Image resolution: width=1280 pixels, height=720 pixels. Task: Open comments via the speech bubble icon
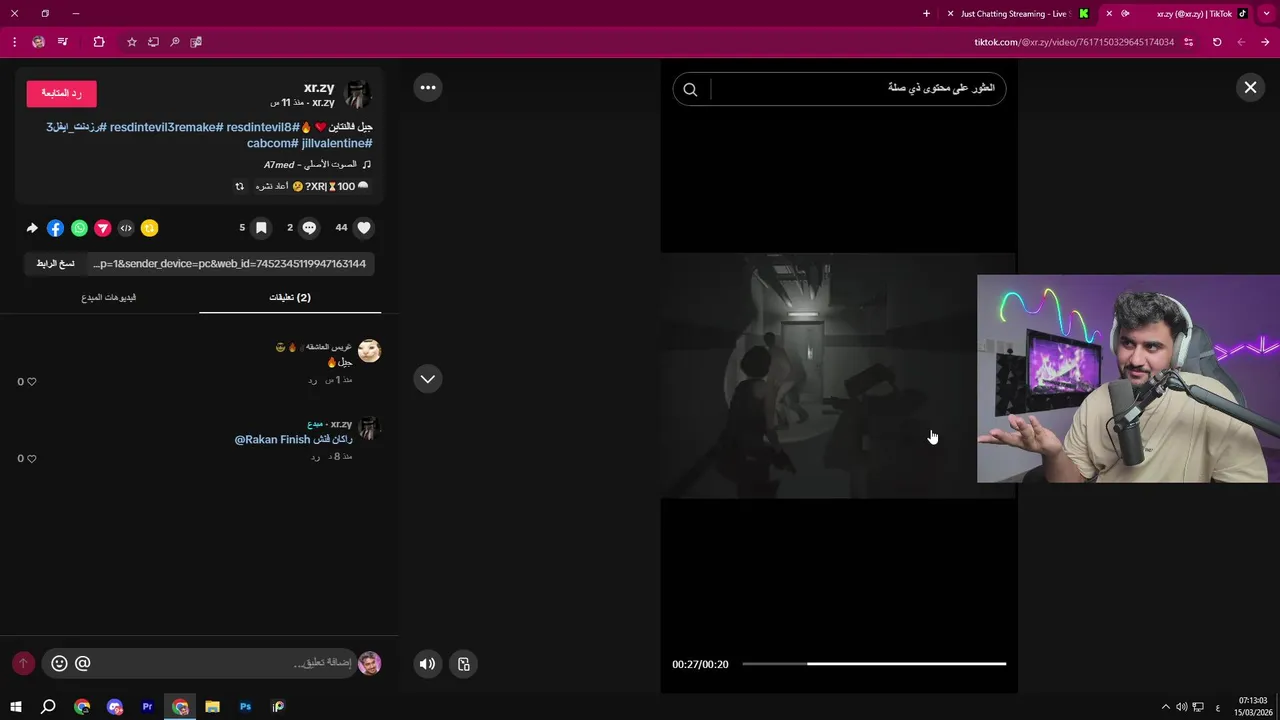(309, 228)
